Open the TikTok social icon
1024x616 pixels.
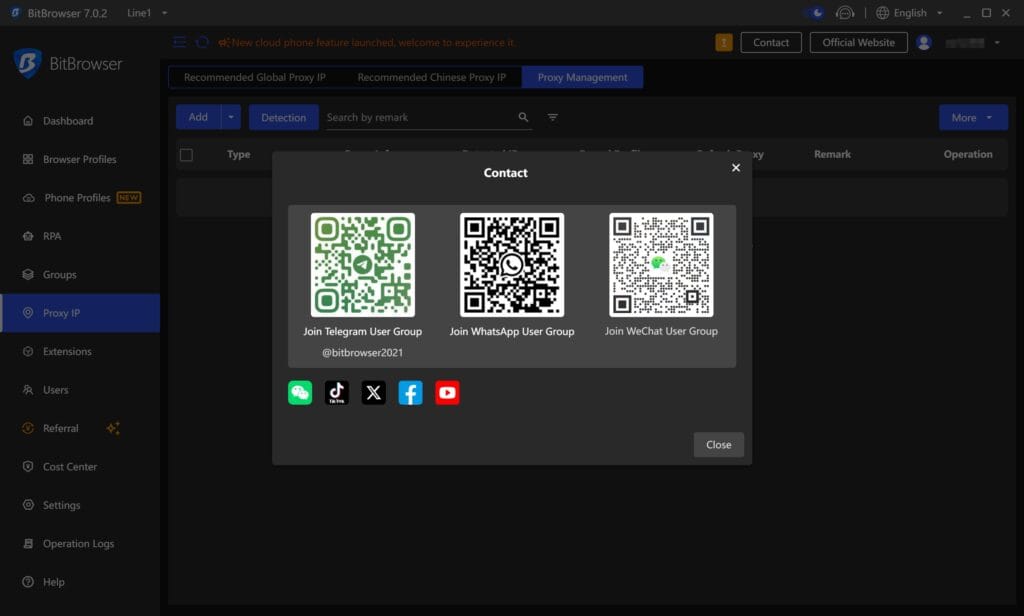pyautogui.click(x=337, y=393)
